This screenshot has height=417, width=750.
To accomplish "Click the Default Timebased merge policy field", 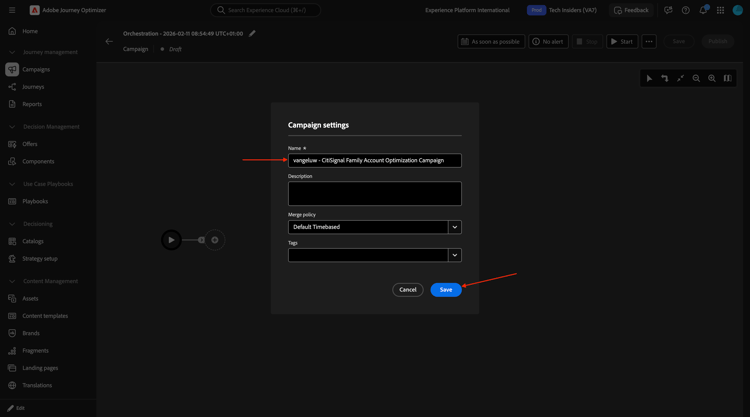I will [x=368, y=227].
